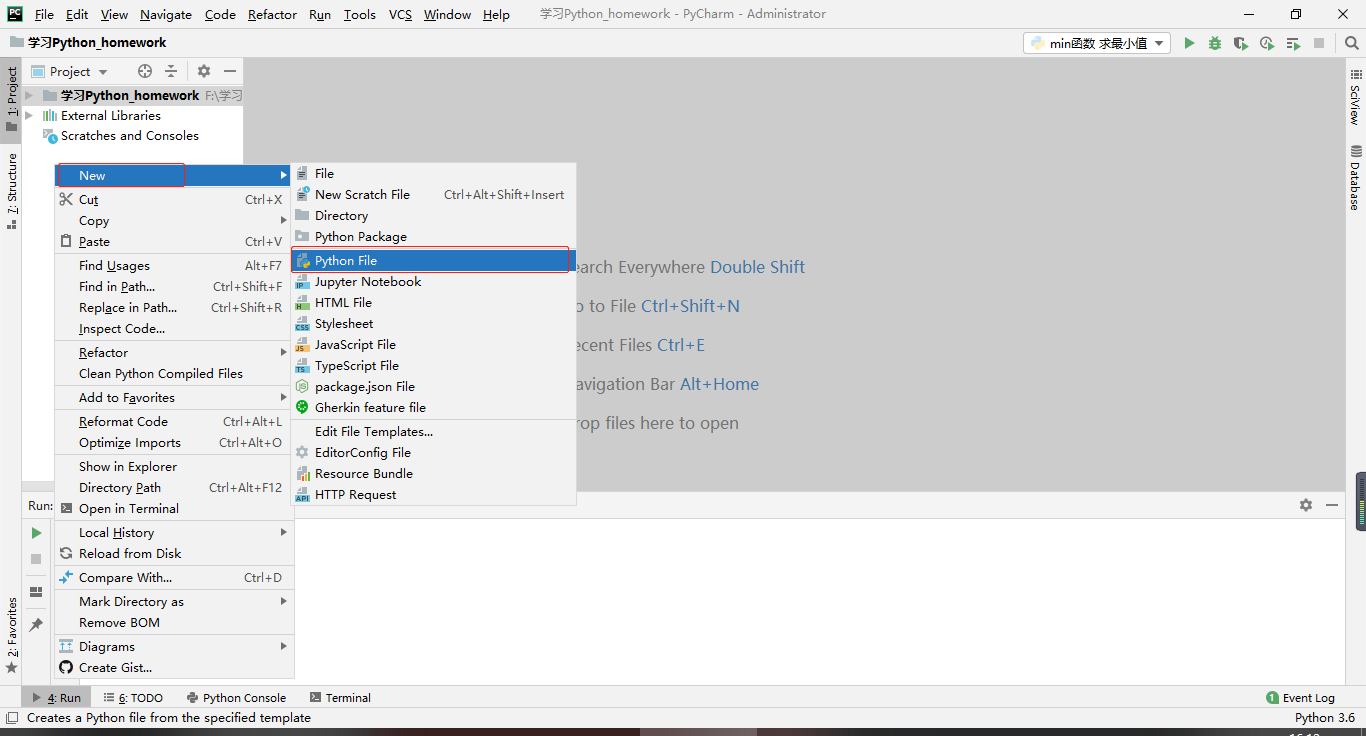1366x736 pixels.
Task: Click the Stop square in Run panel
Action: 36,559
